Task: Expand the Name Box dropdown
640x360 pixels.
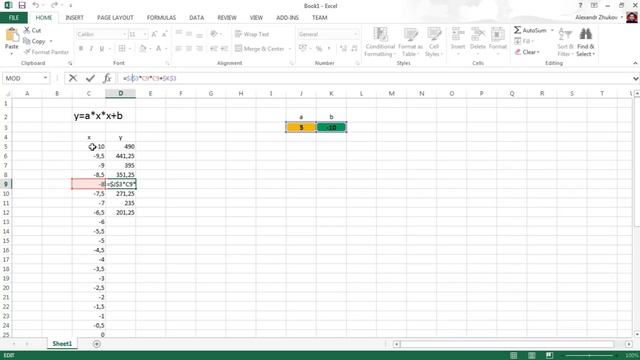Action: click(x=45, y=78)
